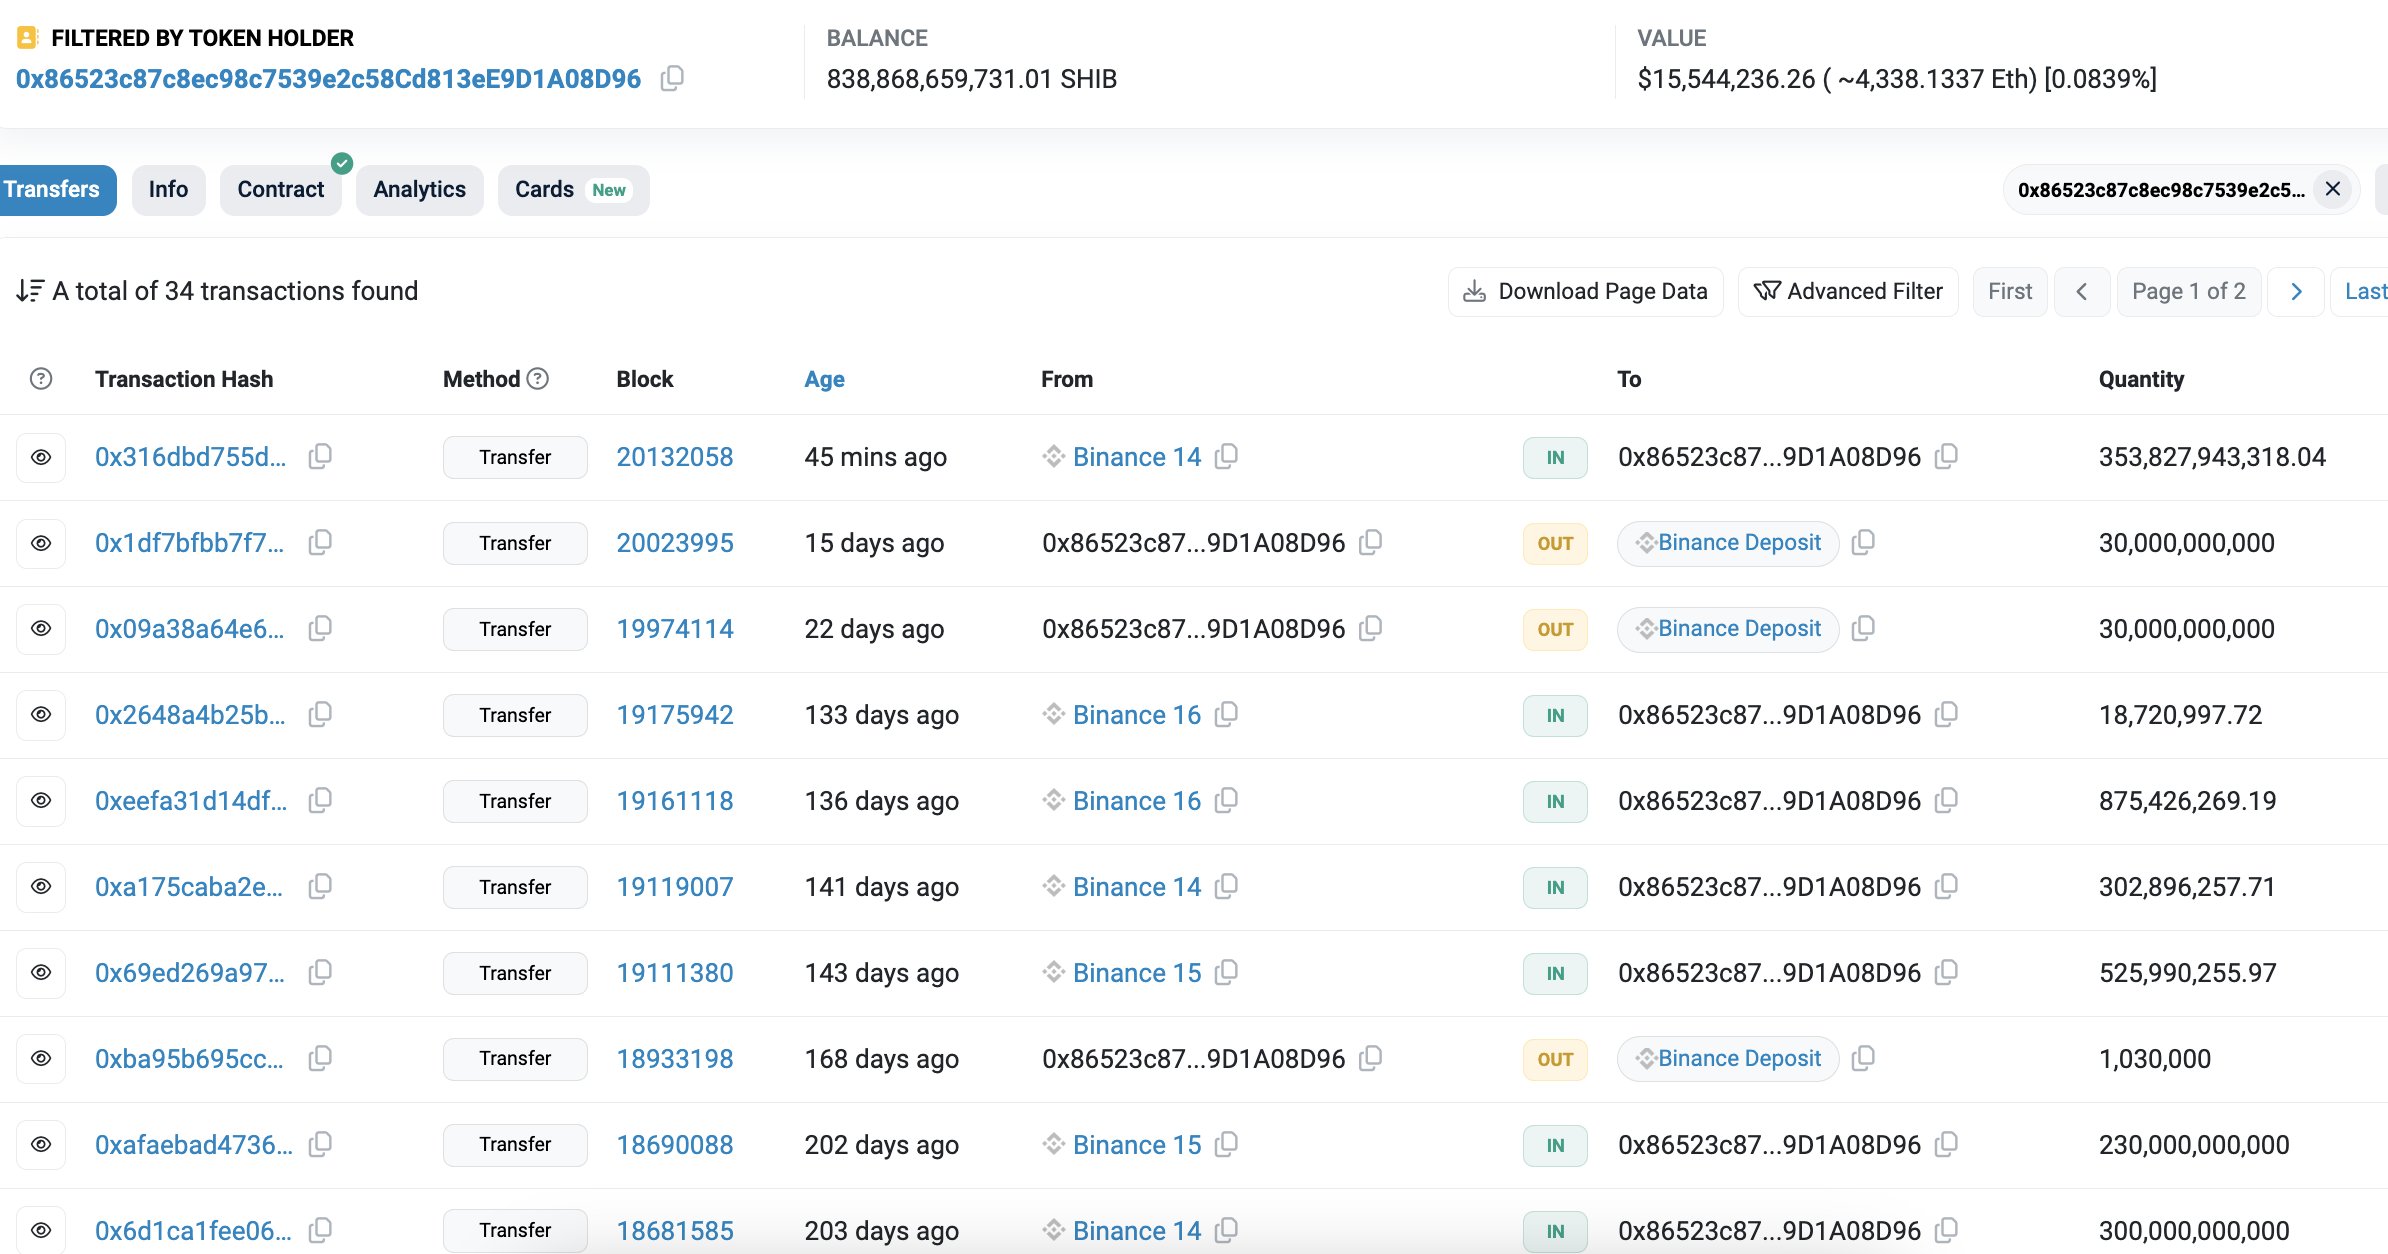Toggle eye preview for 0xba95b695cc transaction
This screenshot has width=2388, height=1254.
pos(41,1059)
